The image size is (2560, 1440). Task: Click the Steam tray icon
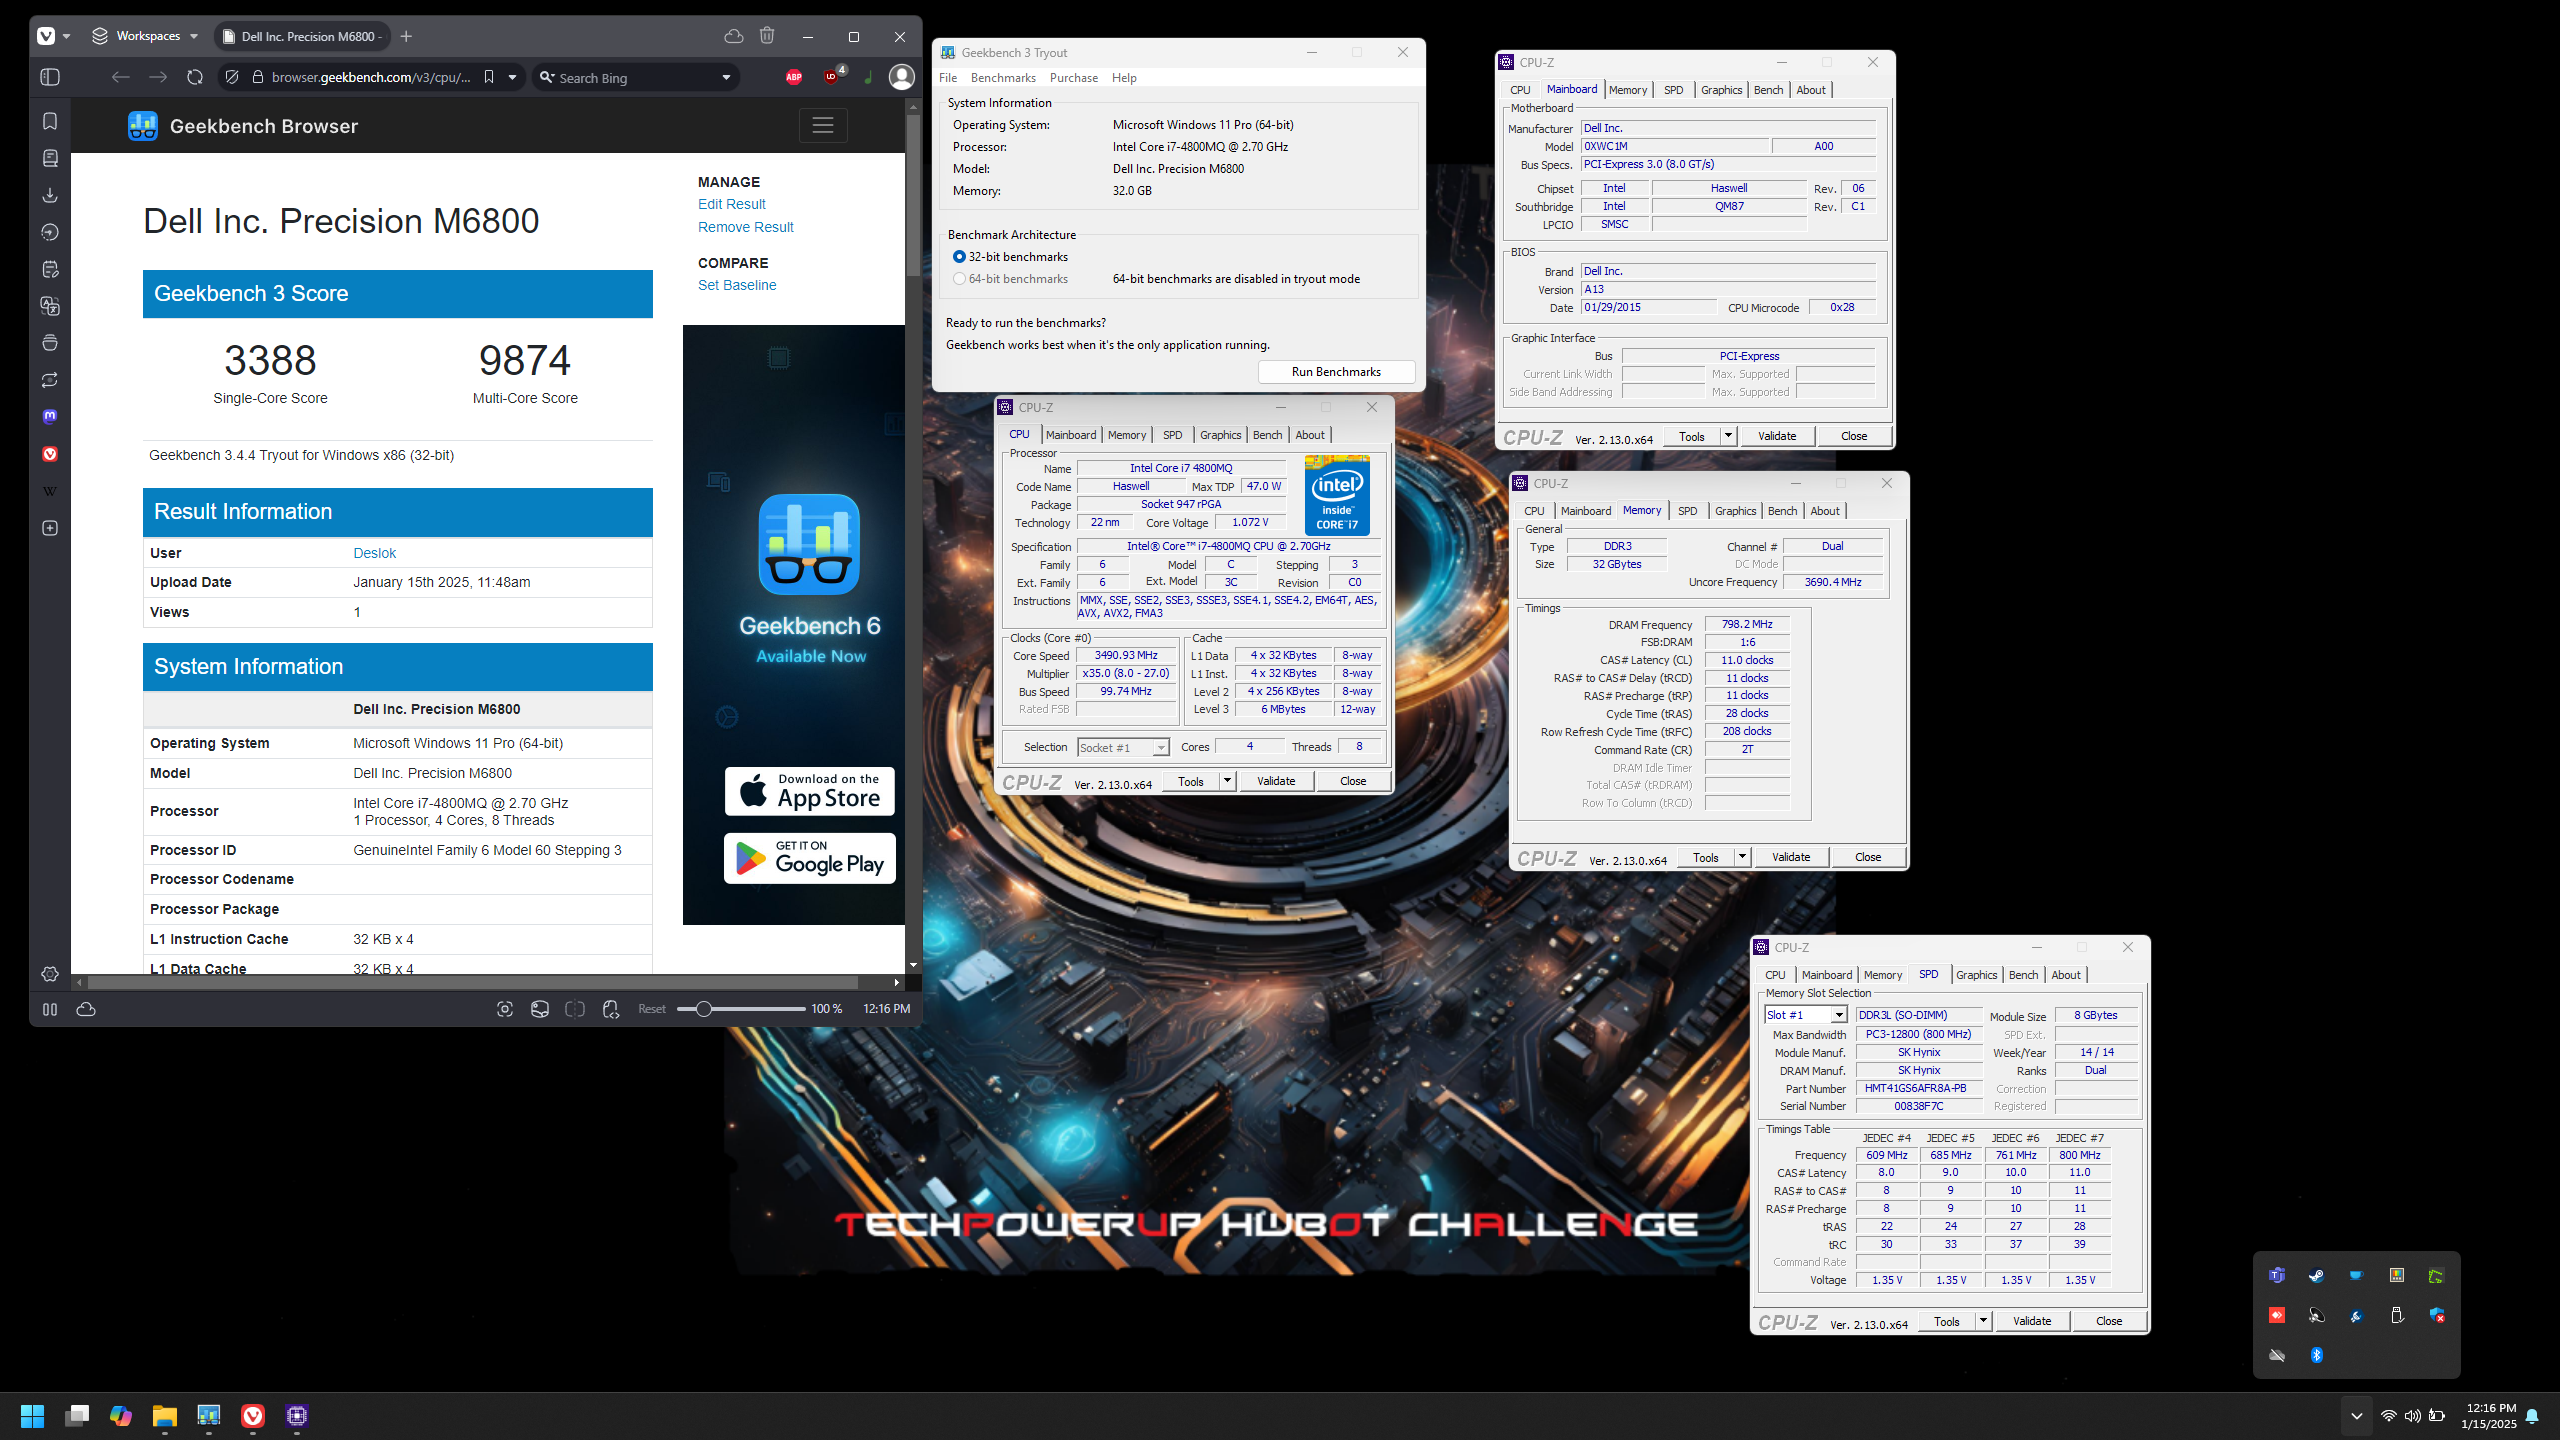[2316, 1276]
